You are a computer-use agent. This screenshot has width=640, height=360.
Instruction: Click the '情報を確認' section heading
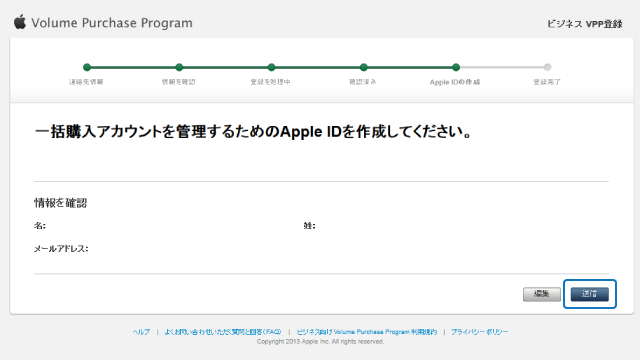[60, 203]
